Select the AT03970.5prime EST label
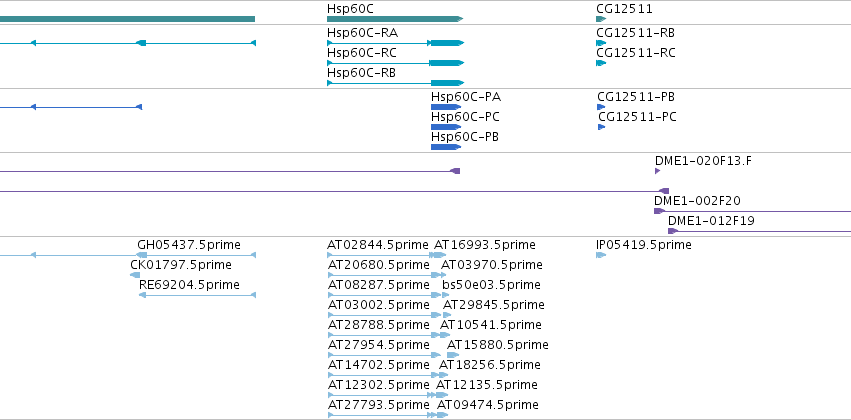 [492, 265]
